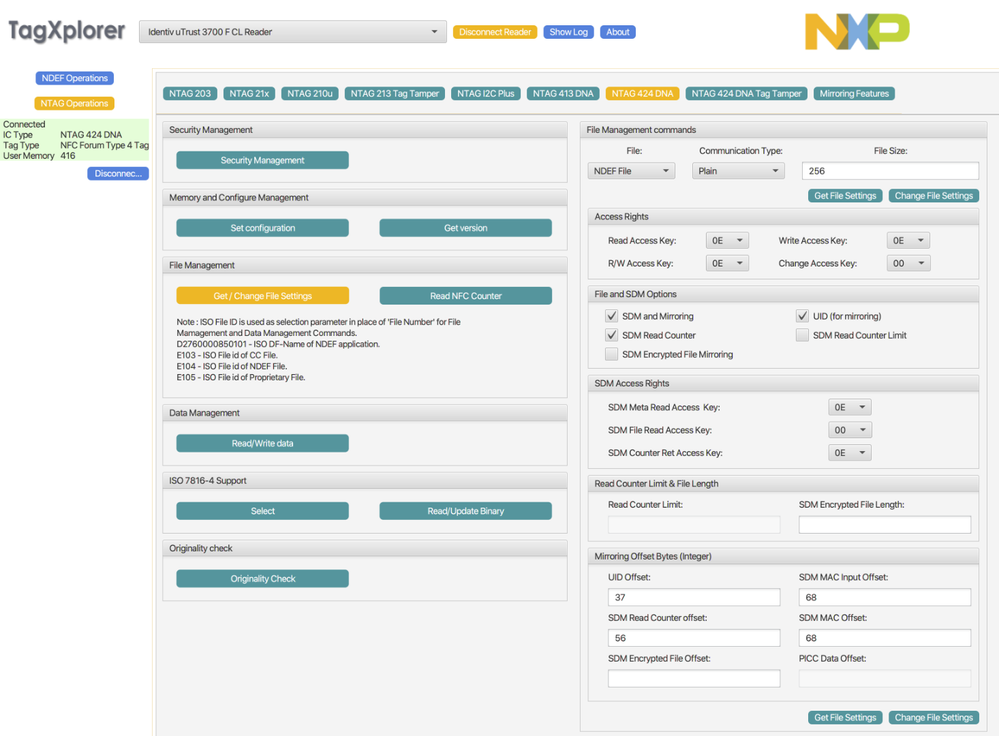Screen dimensions: 999x736
Task: Click the TagXplorer logo
Action: pyautogui.click(x=66, y=31)
